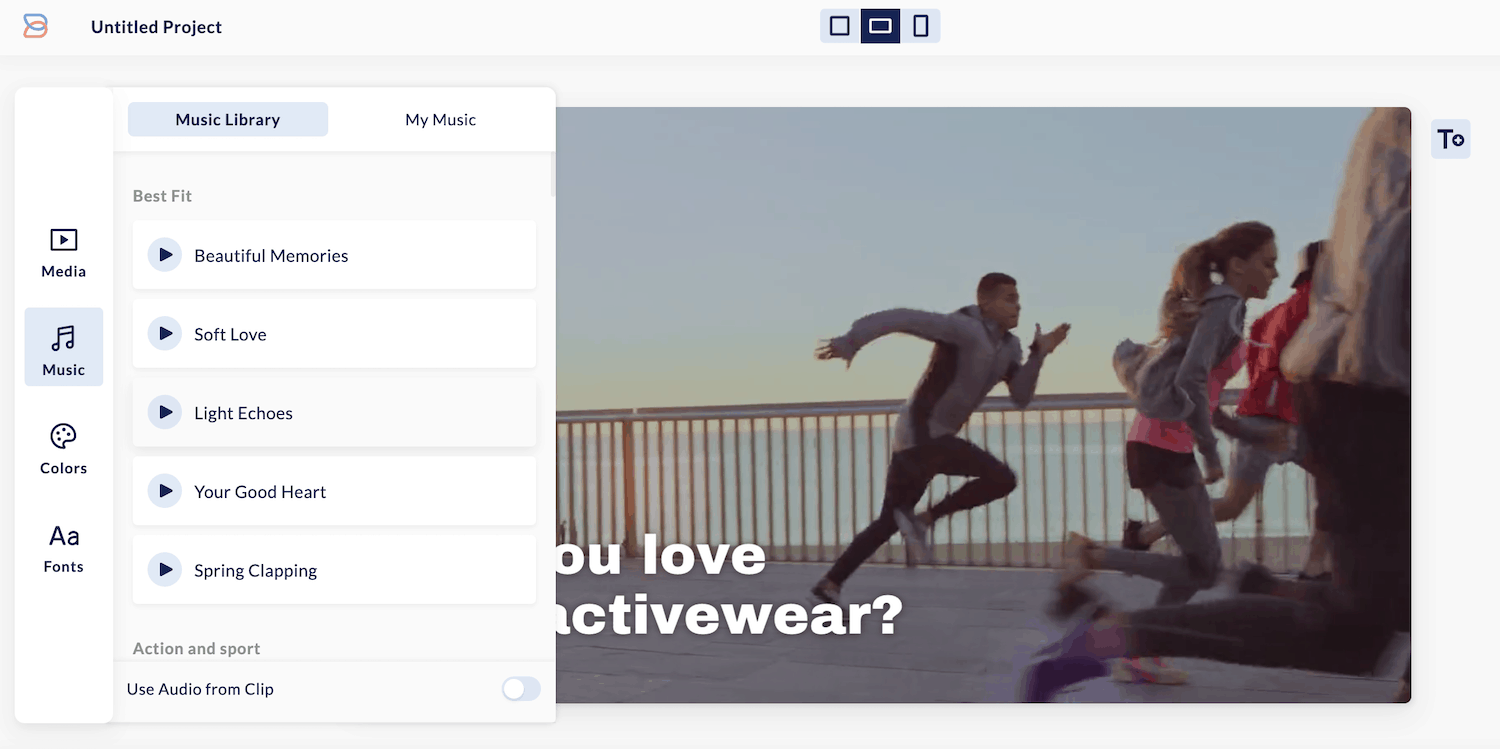Play the Light Echoes track preview
The image size is (1500, 749).
(165, 413)
